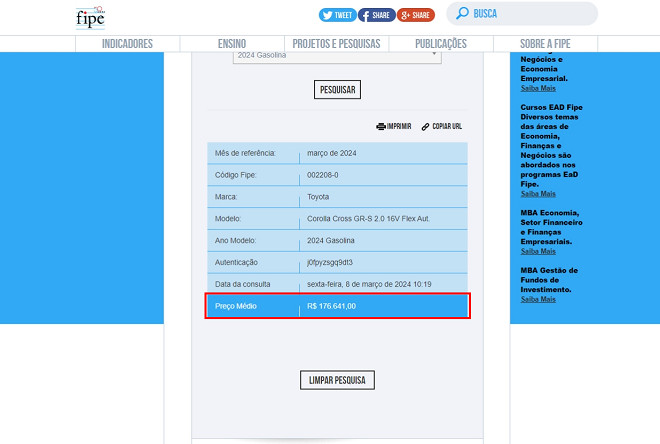The image size is (660, 444).
Task: Click the highlighted Preço Médio row
Action: (337, 306)
